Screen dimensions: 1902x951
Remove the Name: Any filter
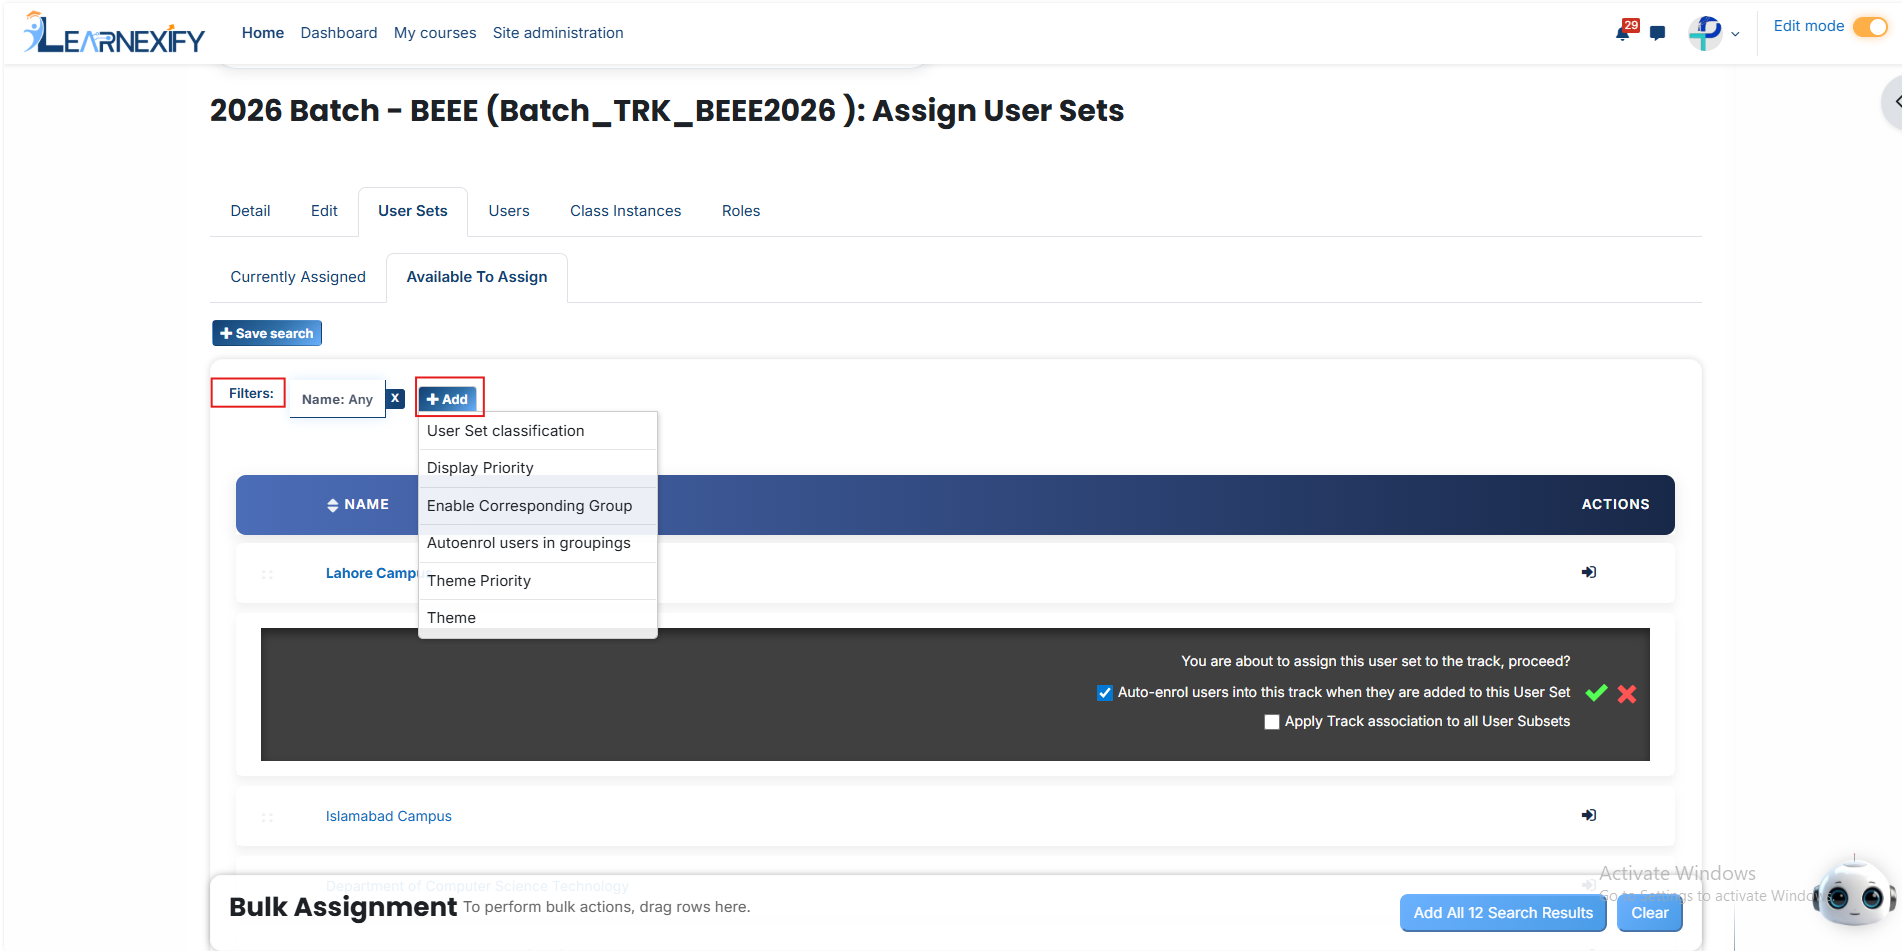click(395, 398)
